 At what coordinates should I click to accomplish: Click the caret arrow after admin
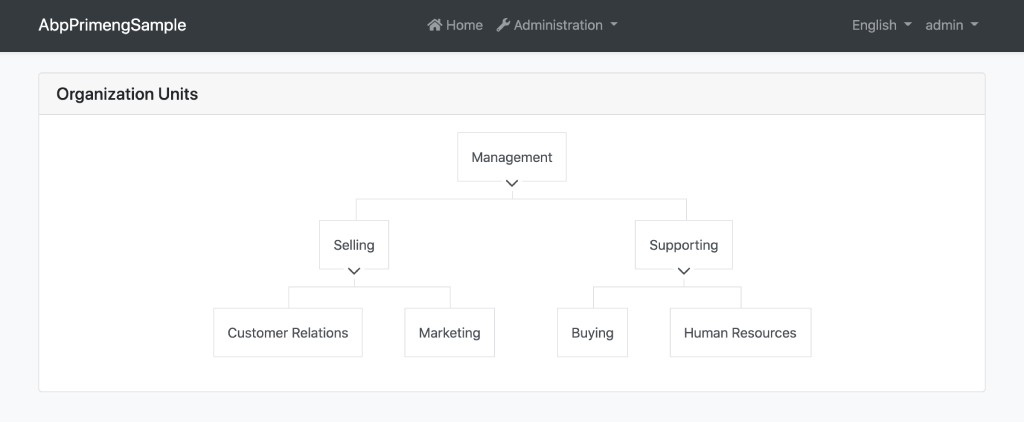pos(974,25)
